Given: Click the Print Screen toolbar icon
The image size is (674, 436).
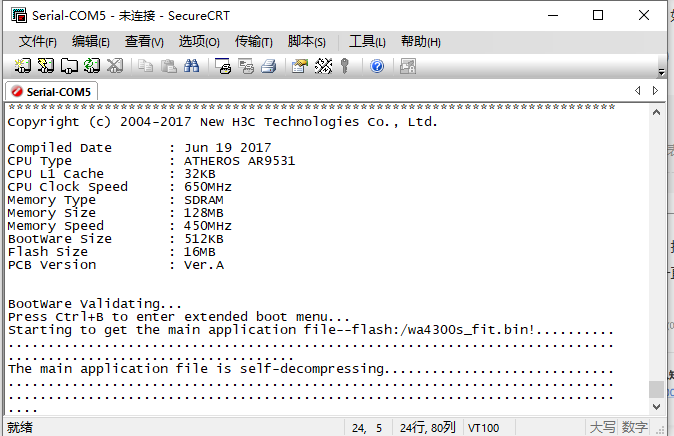Looking at the screenshot, I should click(x=223, y=66).
